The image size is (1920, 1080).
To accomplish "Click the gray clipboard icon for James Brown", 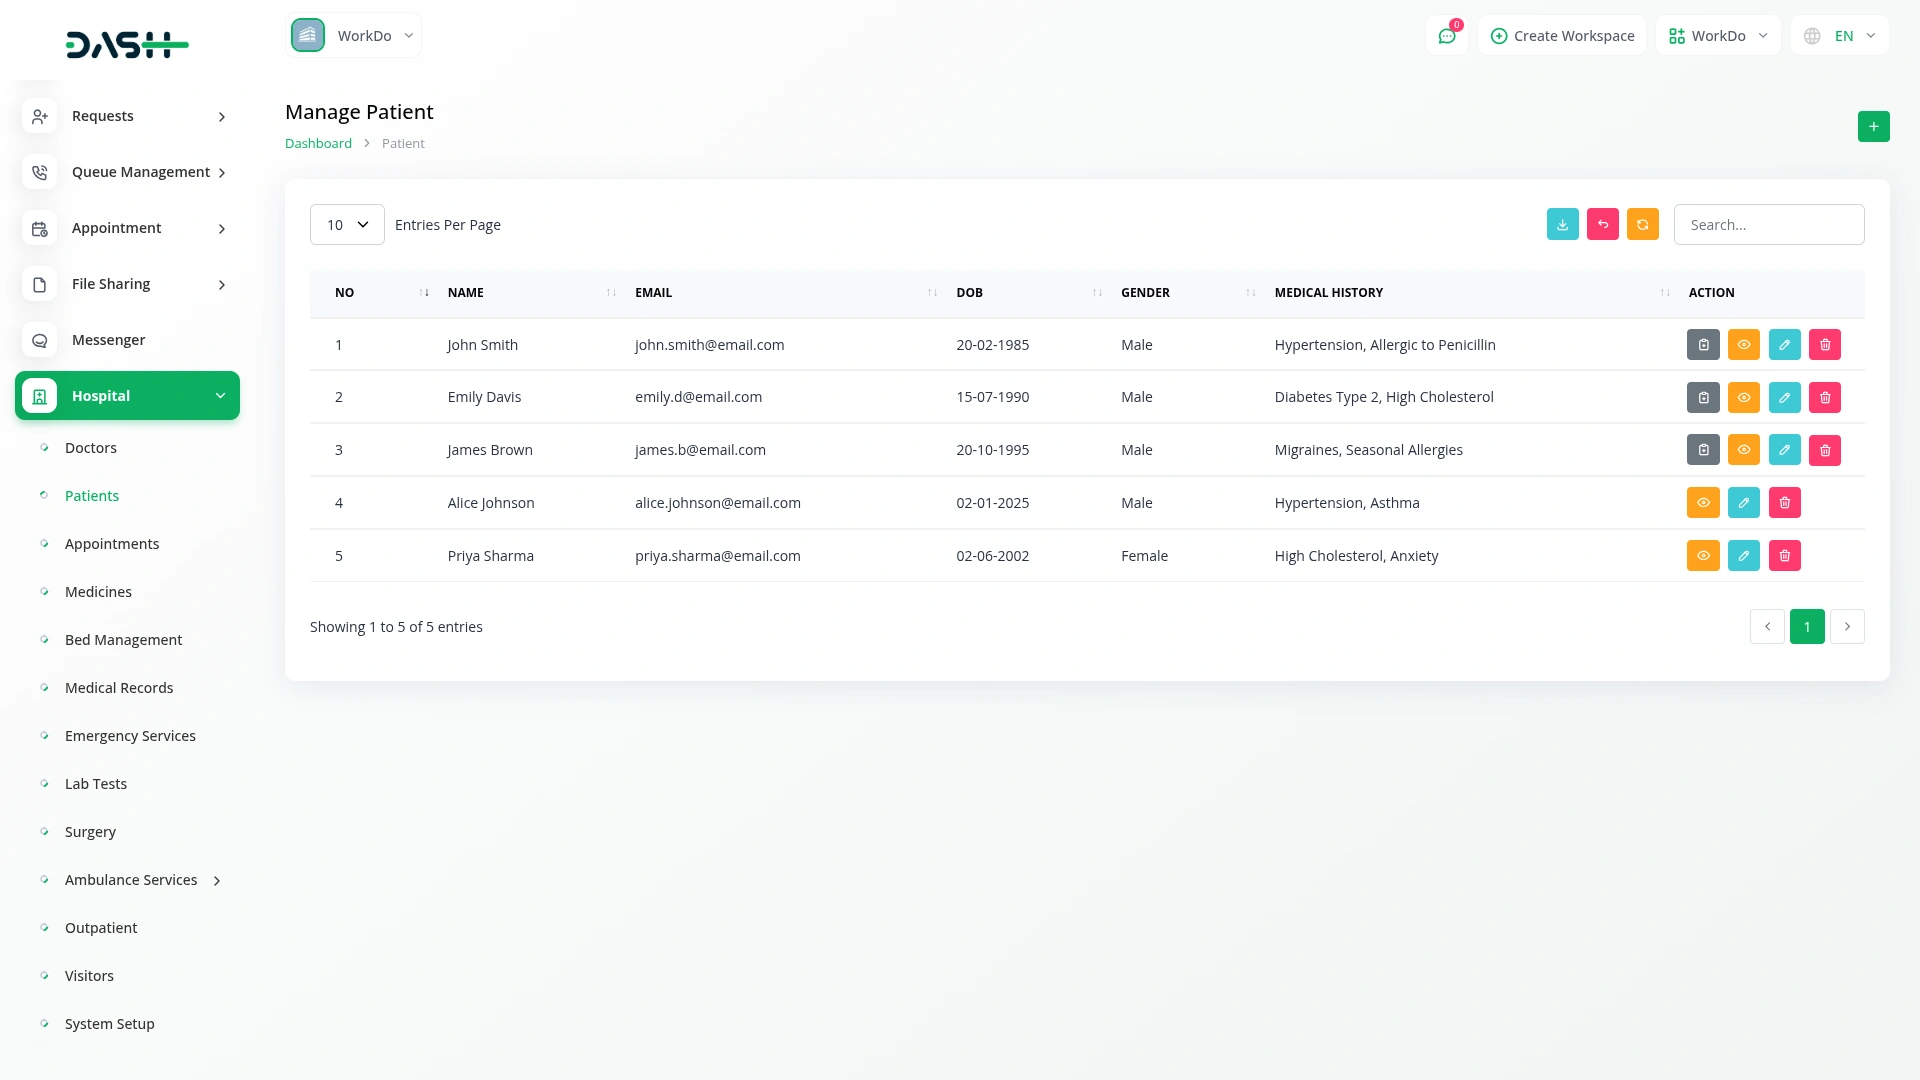I will point(1703,450).
